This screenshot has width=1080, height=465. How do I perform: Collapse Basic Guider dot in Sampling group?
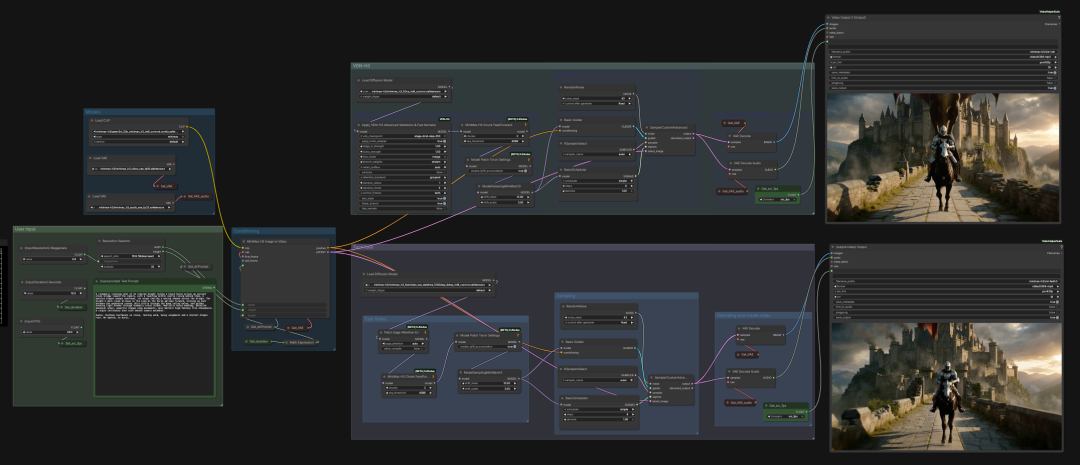pos(562,342)
